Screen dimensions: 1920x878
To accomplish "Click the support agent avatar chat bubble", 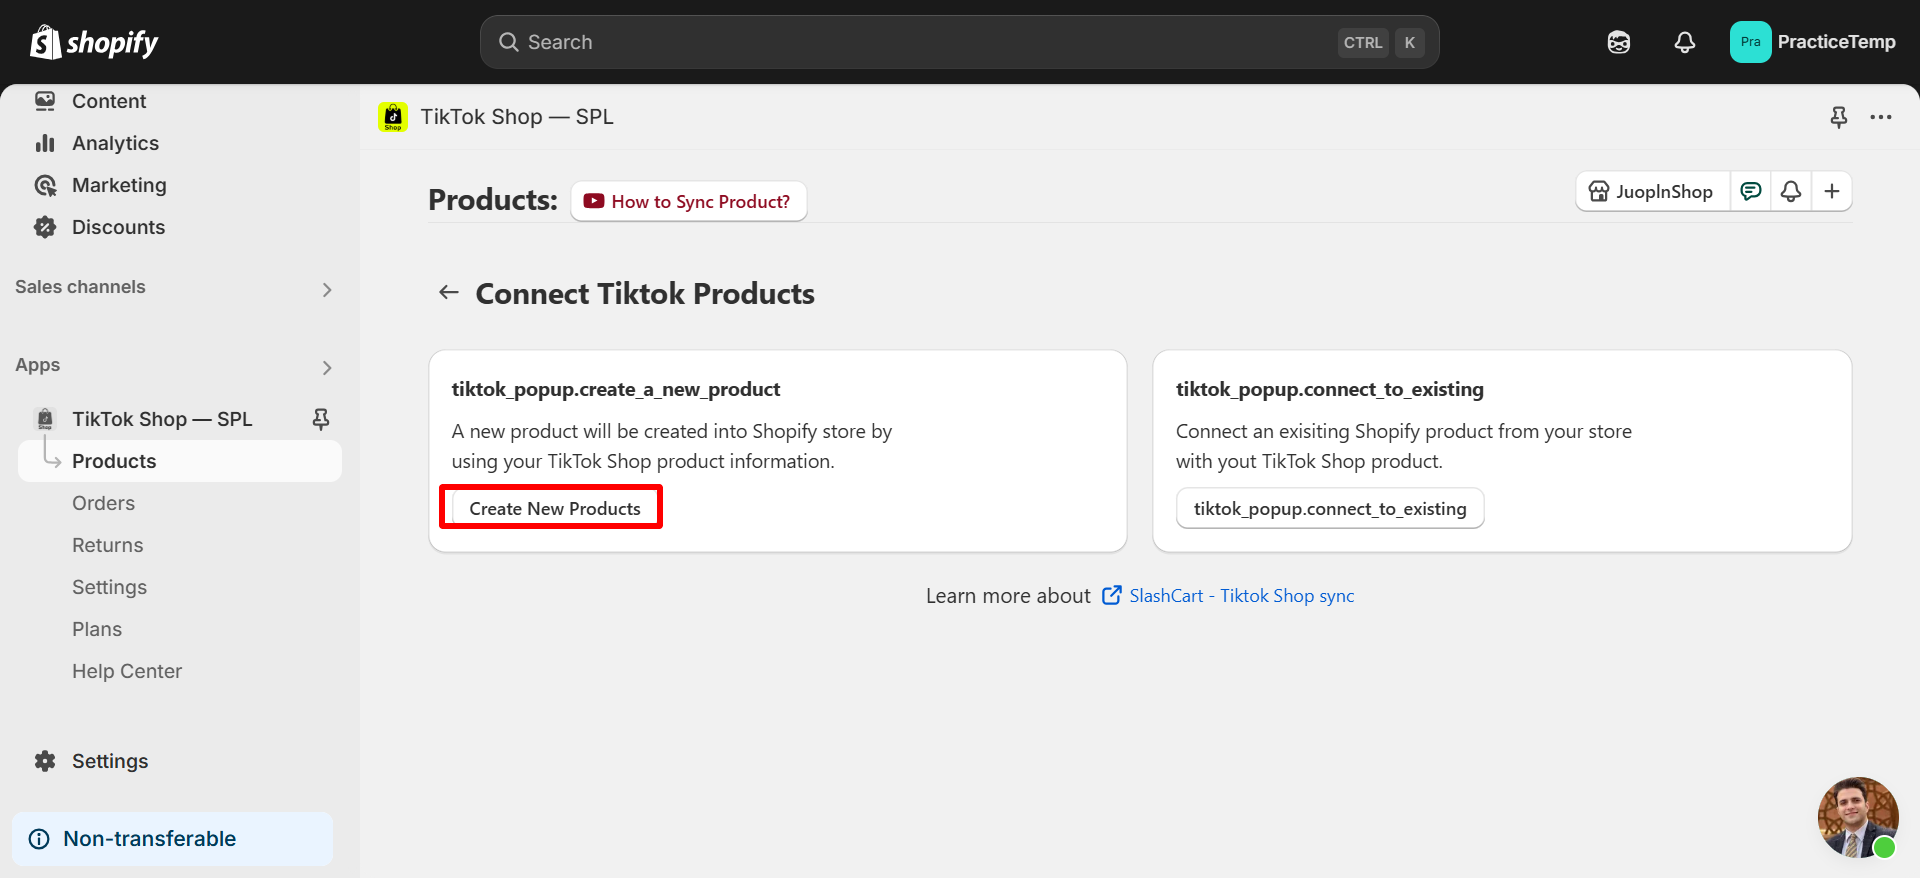I will click(x=1857, y=817).
